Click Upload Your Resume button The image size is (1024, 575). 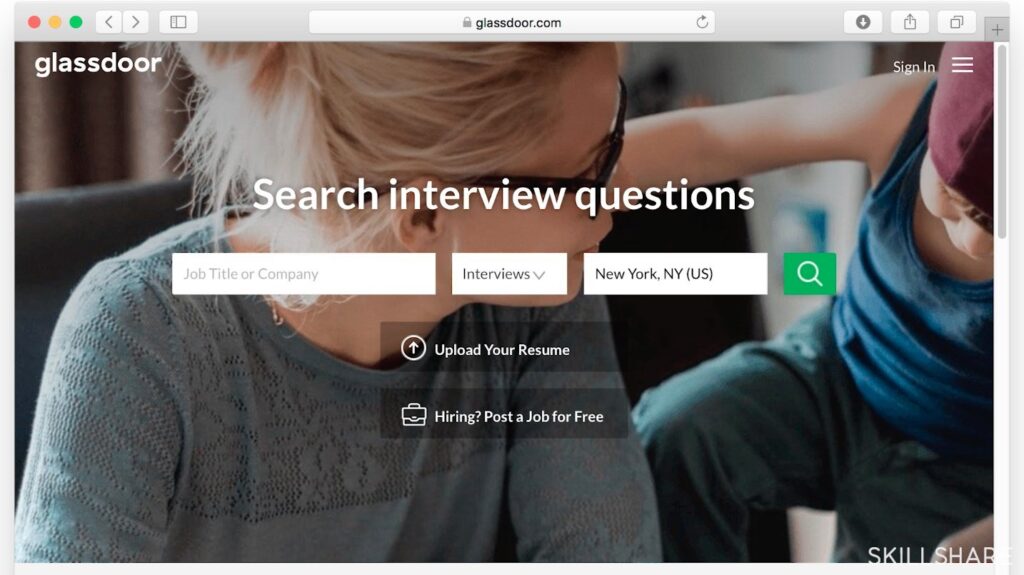500,348
